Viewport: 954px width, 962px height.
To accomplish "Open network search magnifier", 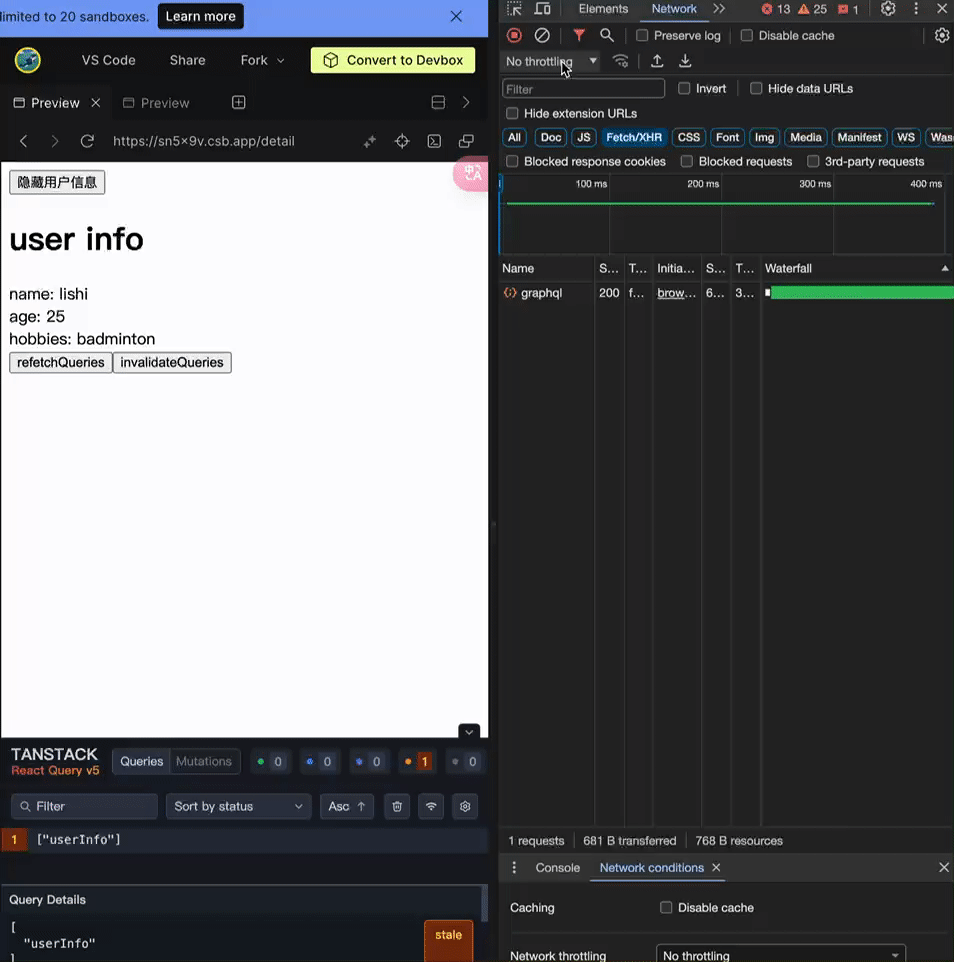I will pos(606,36).
